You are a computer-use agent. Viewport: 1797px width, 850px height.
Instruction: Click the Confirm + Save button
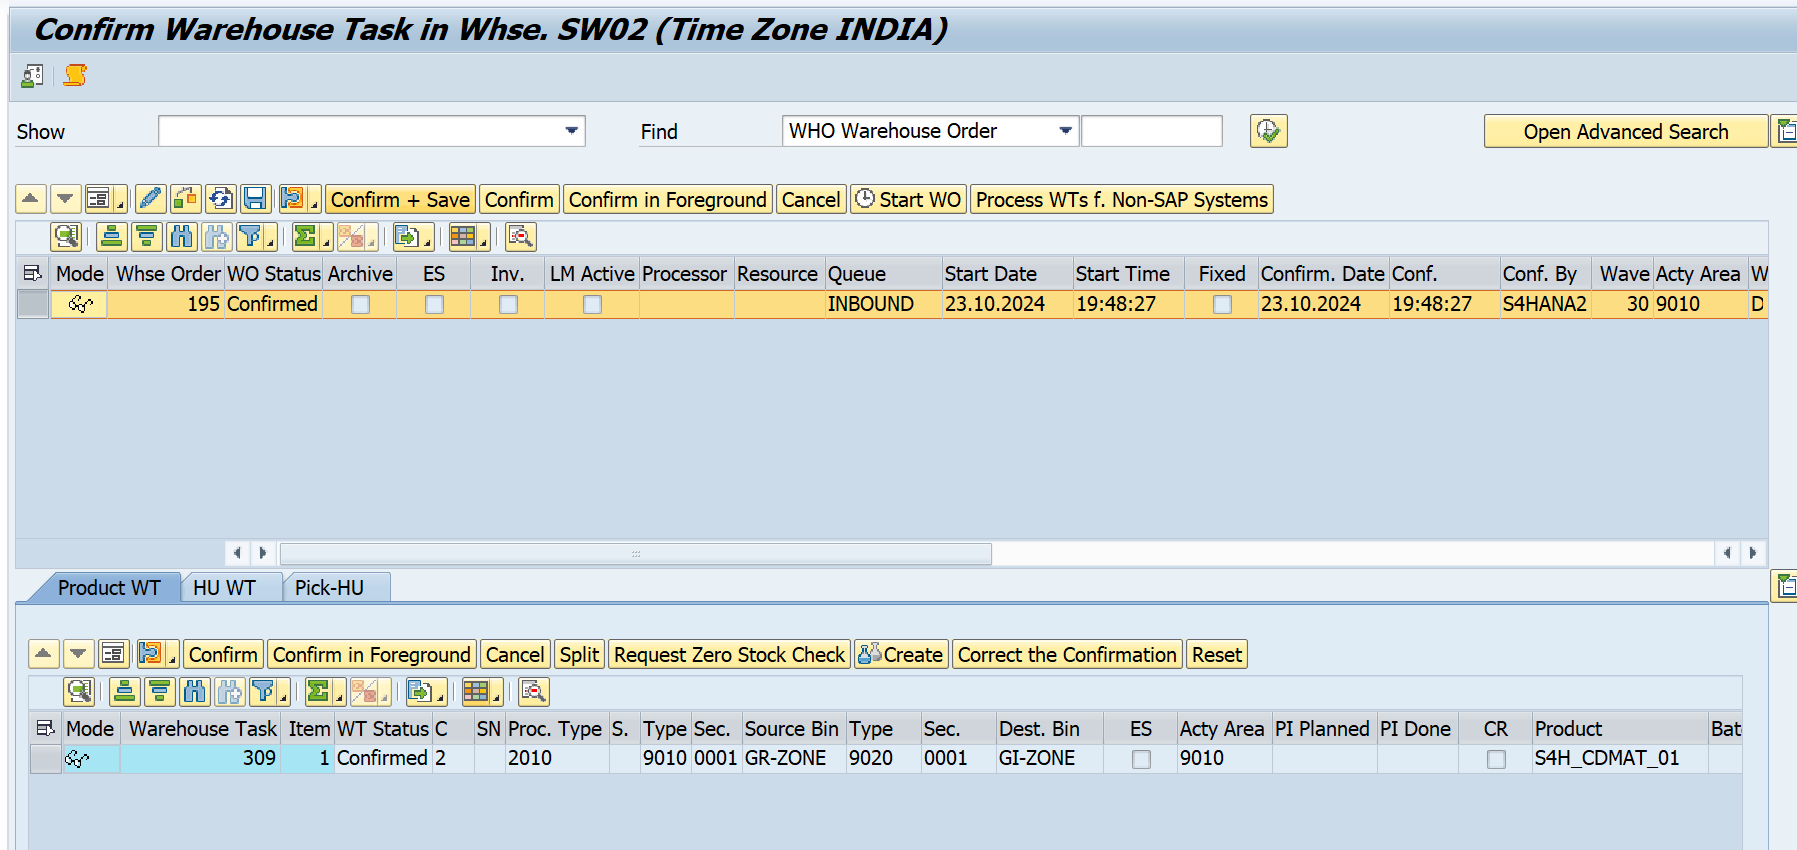click(400, 199)
